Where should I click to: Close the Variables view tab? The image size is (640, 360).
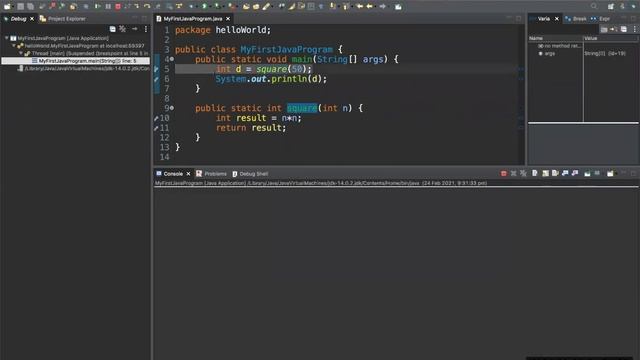[x=556, y=19]
